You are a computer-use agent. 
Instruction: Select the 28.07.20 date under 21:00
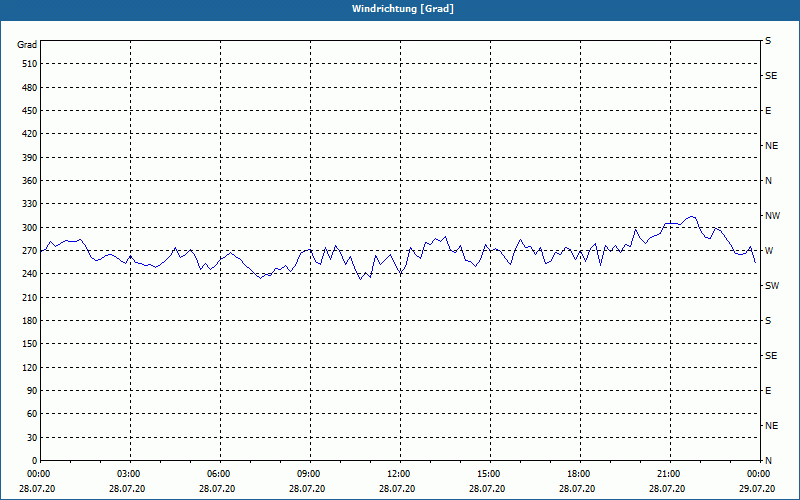click(x=667, y=489)
